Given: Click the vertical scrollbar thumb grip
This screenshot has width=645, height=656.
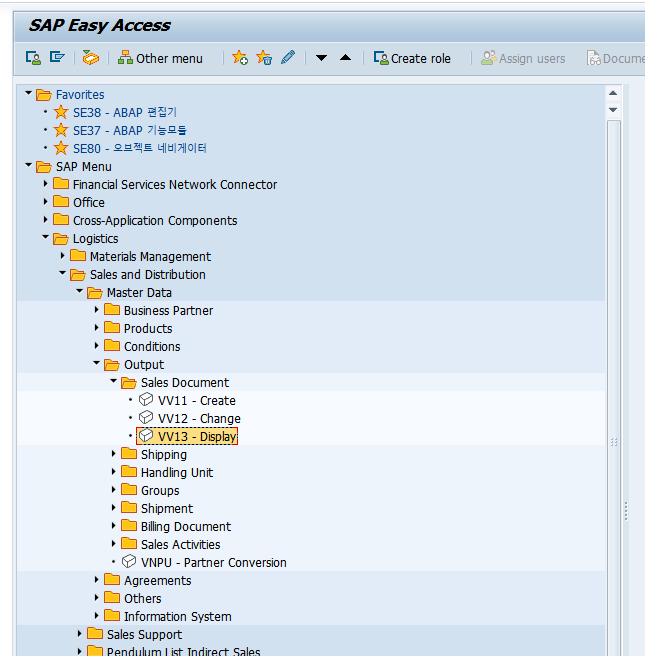Looking at the screenshot, I should [x=614, y=442].
